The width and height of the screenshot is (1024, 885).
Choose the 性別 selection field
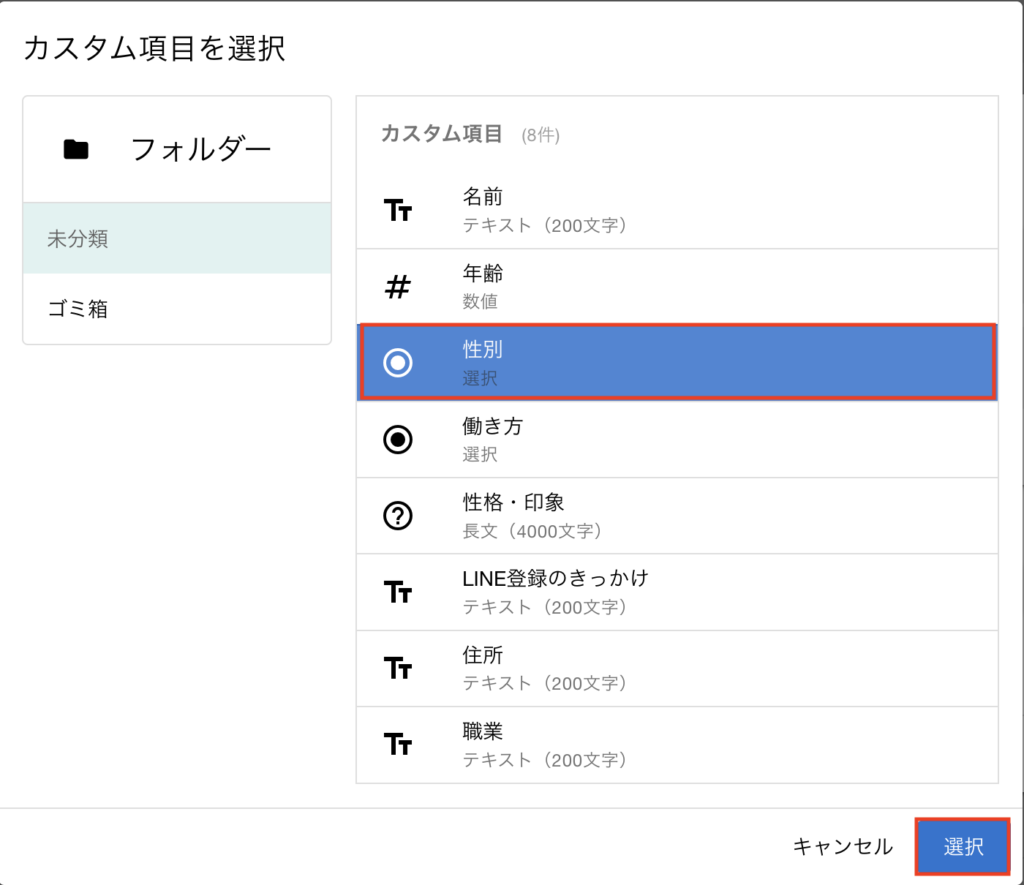click(677, 363)
